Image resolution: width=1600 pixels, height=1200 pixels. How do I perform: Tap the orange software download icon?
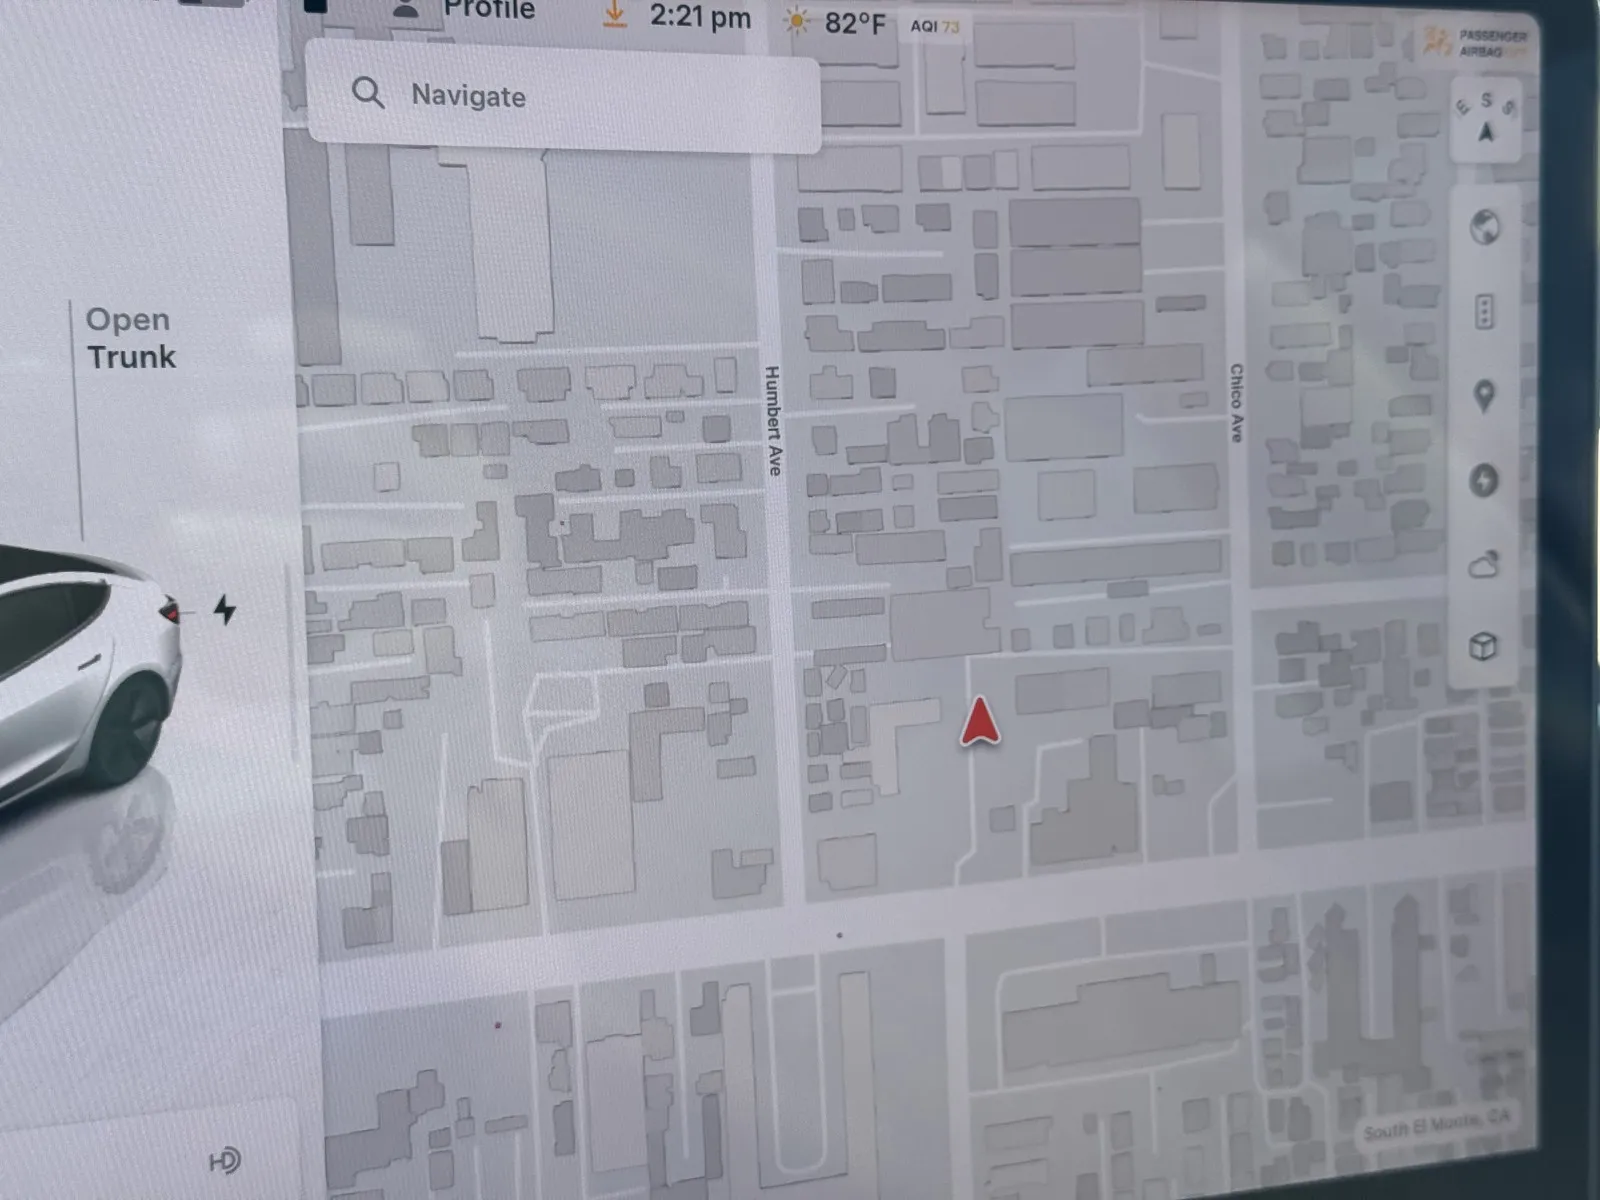tap(615, 14)
